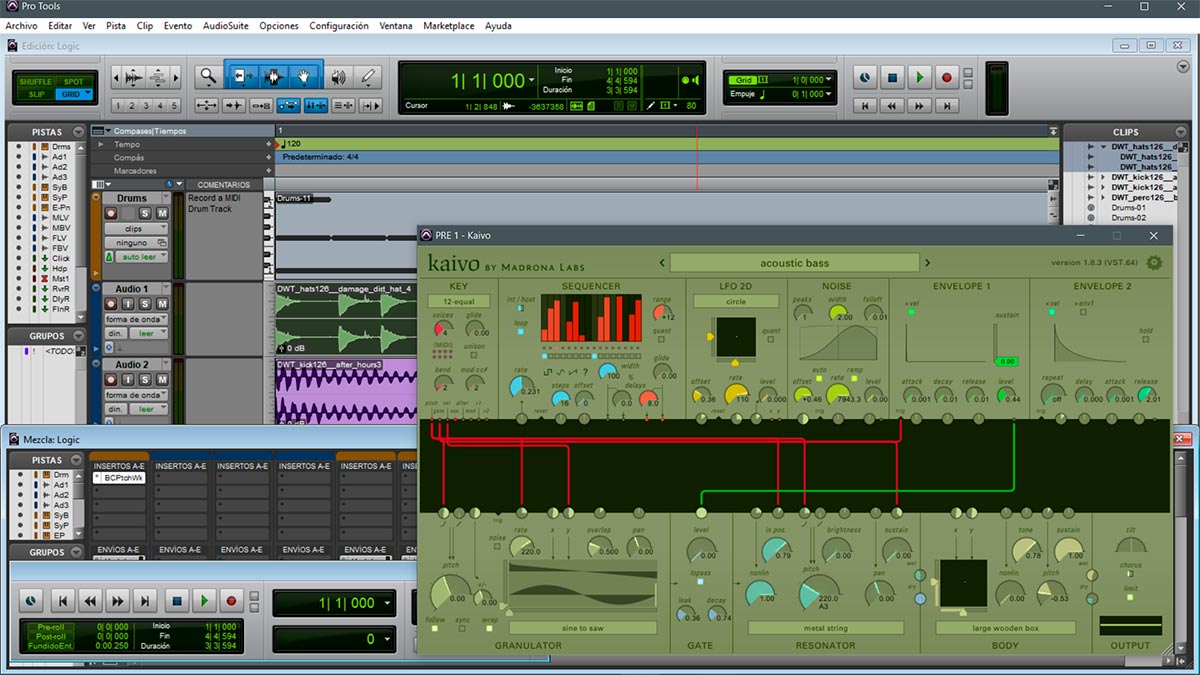The height and width of the screenshot is (675, 1200).
Task: Click Play in the floating Transport window
Action: click(x=204, y=601)
